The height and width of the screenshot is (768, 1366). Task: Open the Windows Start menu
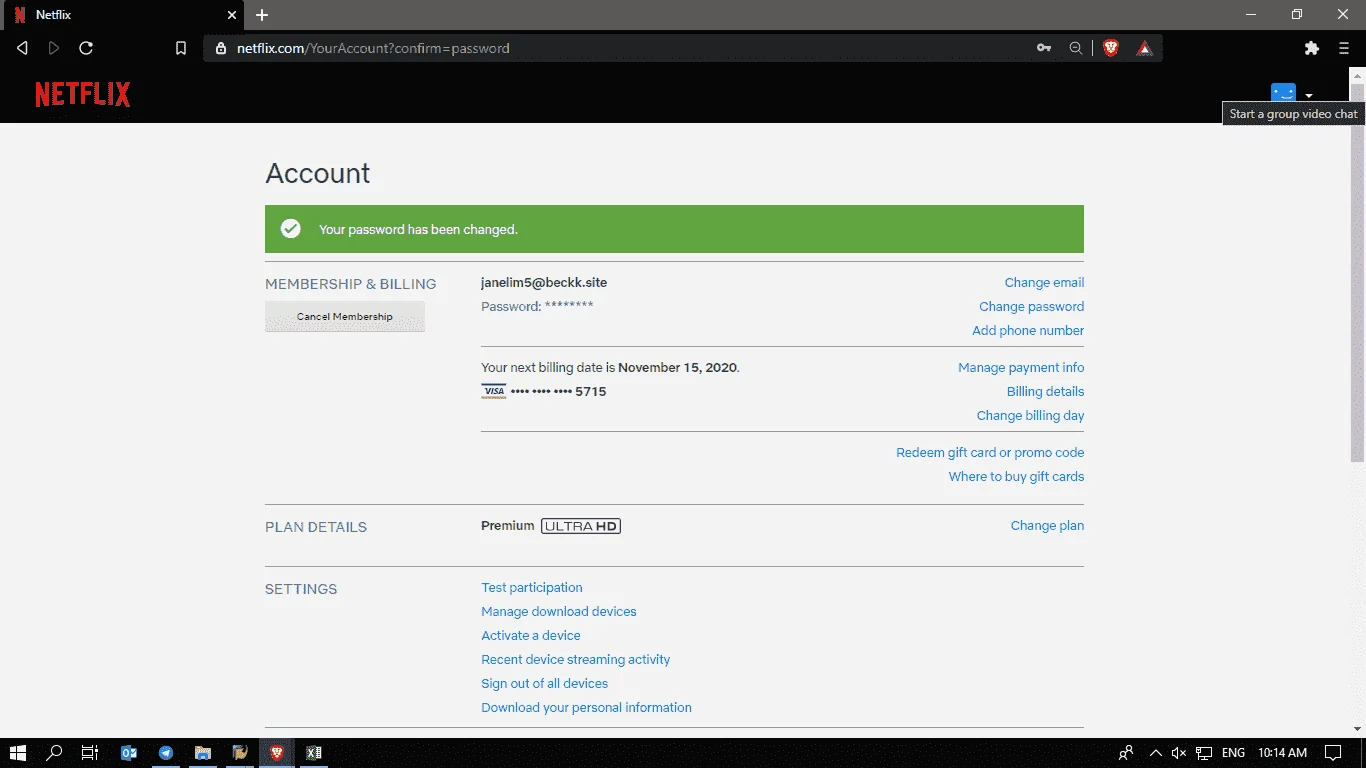18,753
